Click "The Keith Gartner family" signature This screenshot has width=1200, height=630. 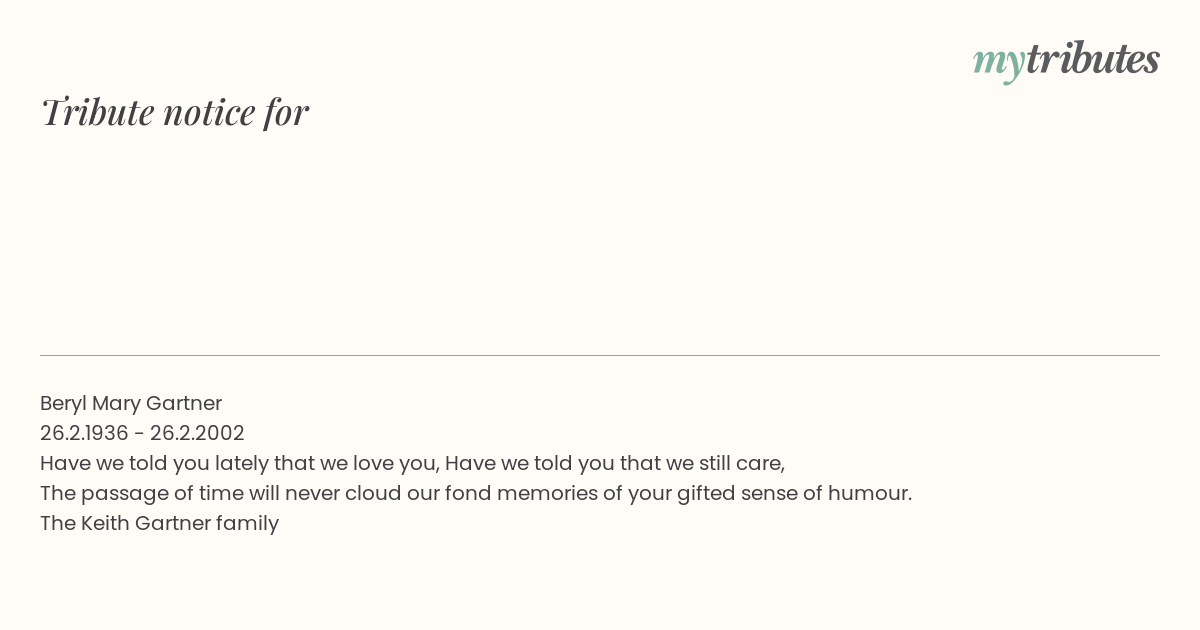159,523
